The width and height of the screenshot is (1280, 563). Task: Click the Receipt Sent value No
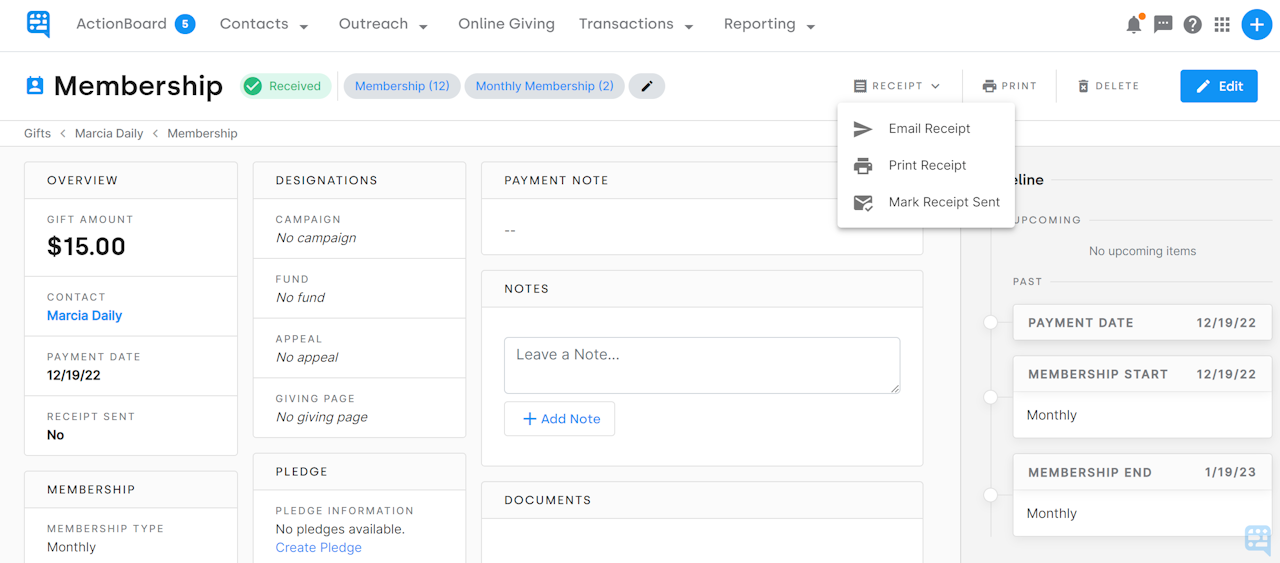pyautogui.click(x=55, y=435)
